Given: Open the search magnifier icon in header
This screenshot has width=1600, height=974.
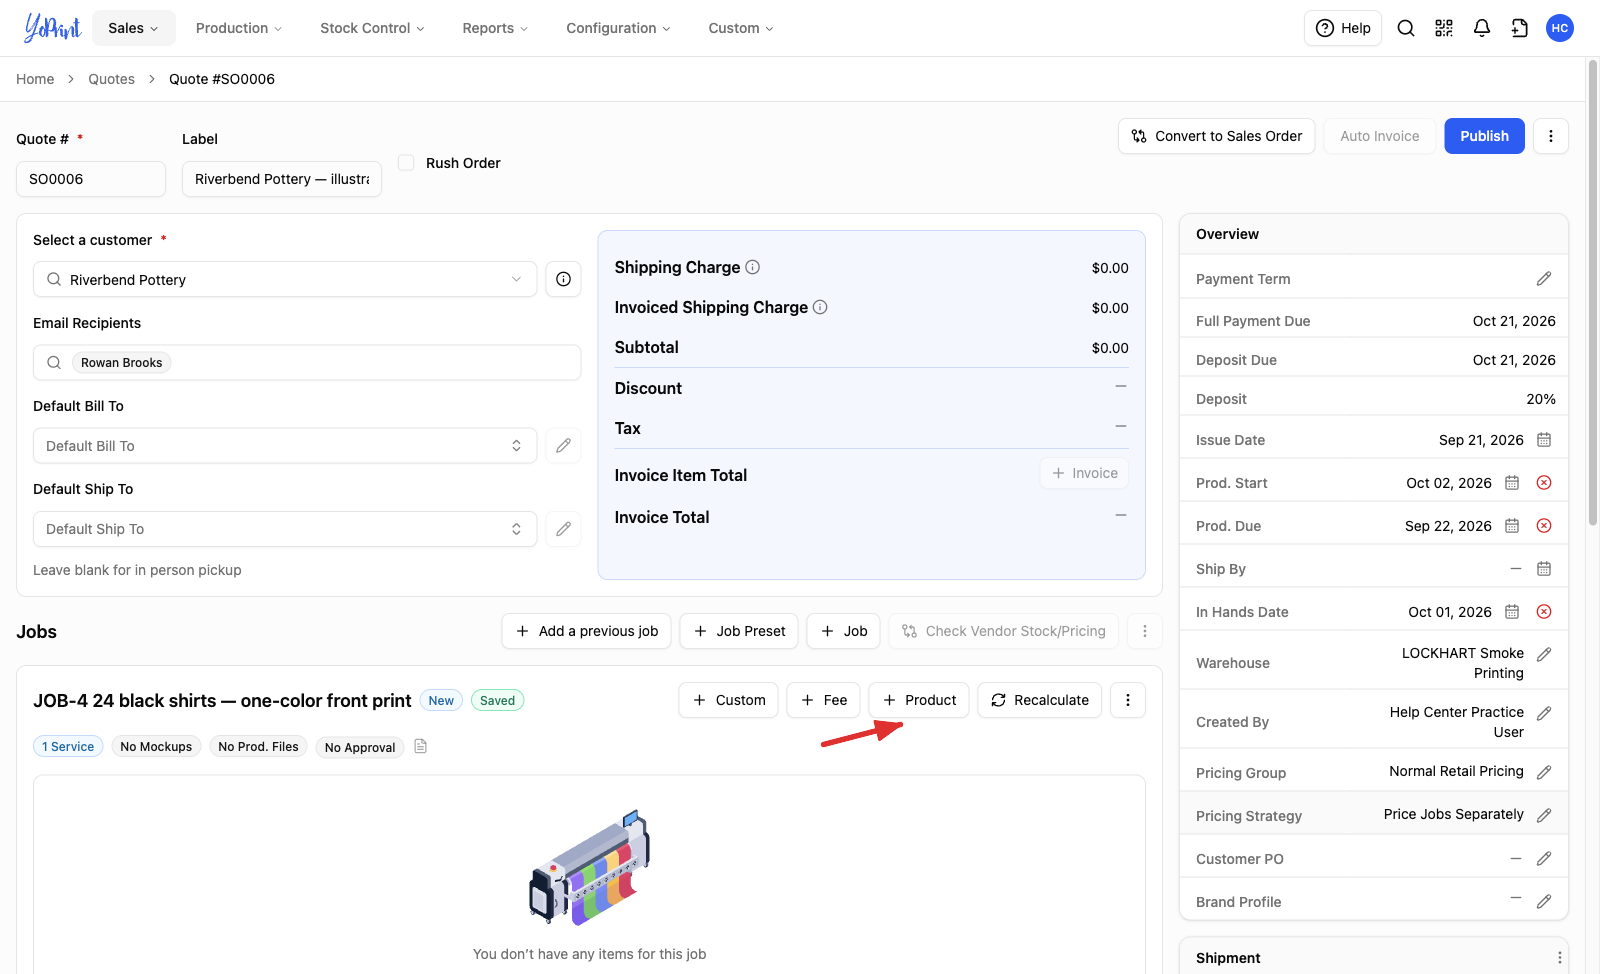Looking at the screenshot, I should click(x=1406, y=28).
